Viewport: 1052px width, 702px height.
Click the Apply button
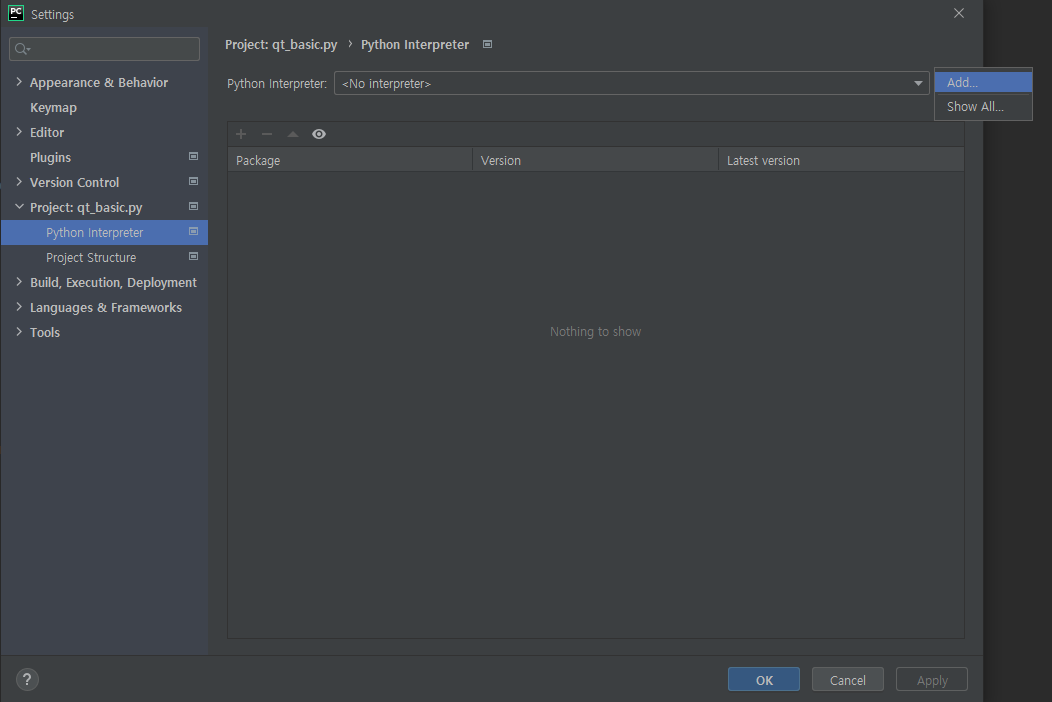tap(932, 679)
